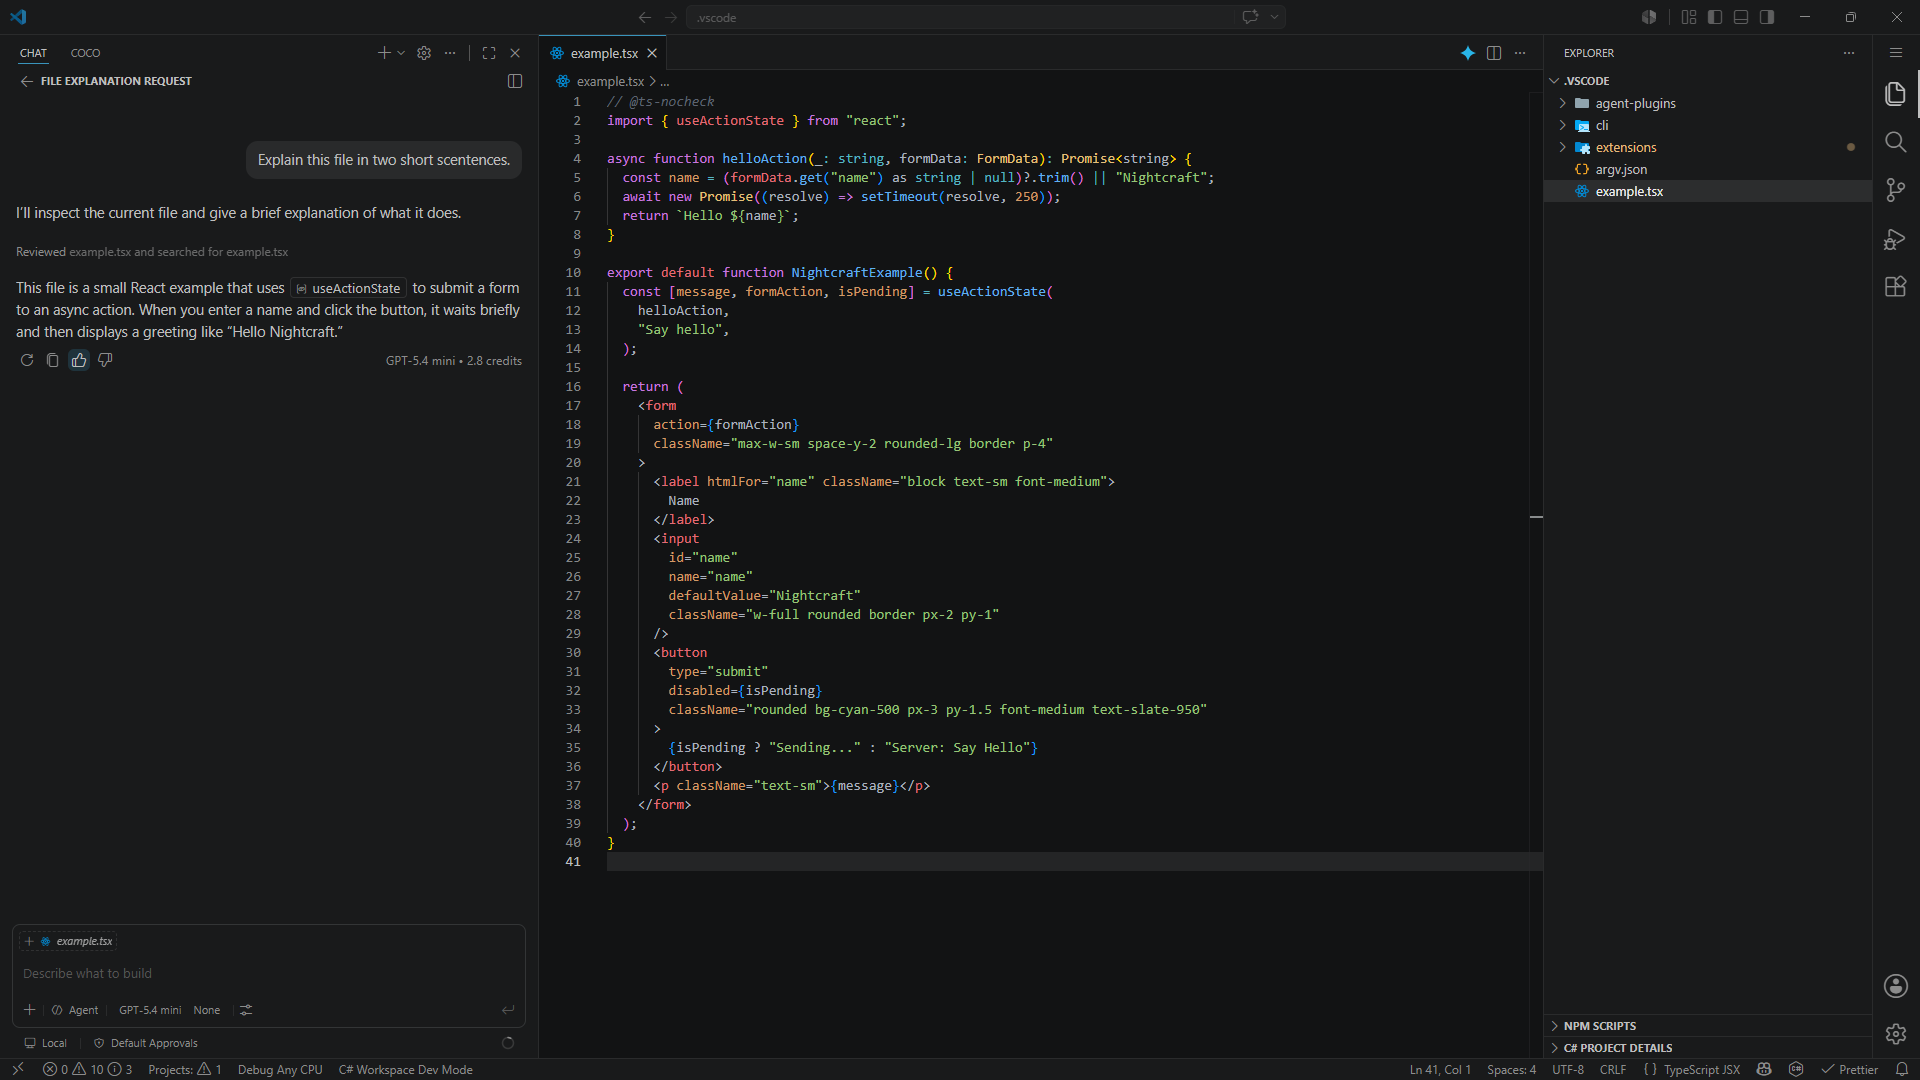Image resolution: width=1920 pixels, height=1080 pixels.
Task: Add context with plus in chat input
Action: [30, 1010]
